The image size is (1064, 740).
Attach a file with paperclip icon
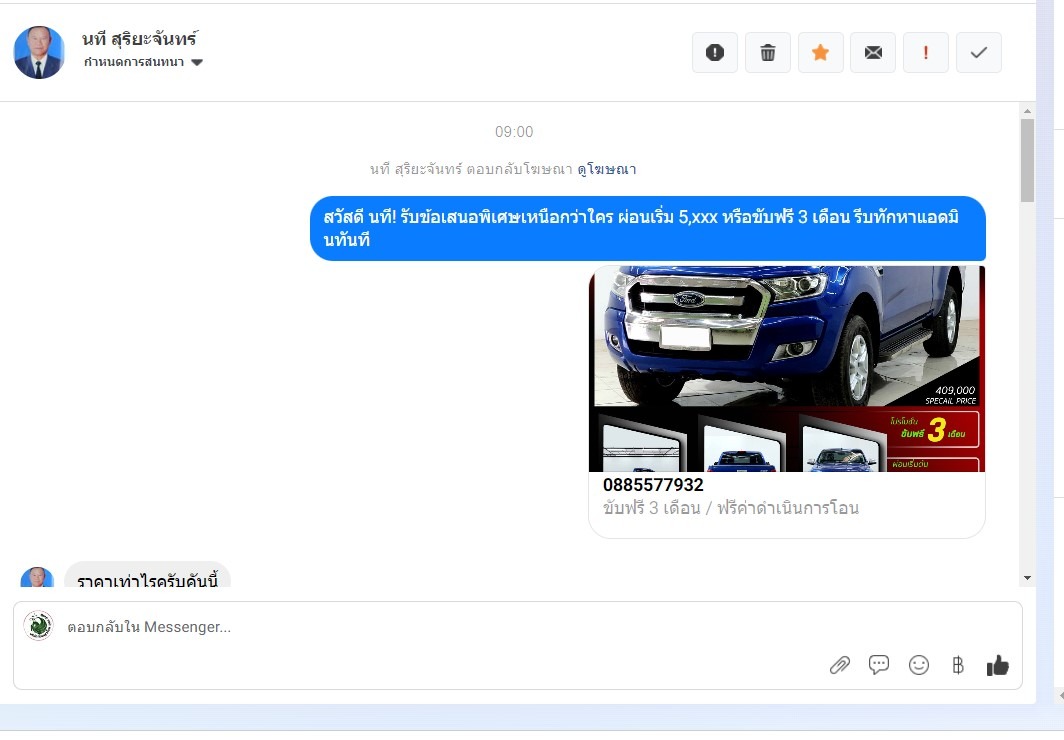pyautogui.click(x=839, y=665)
